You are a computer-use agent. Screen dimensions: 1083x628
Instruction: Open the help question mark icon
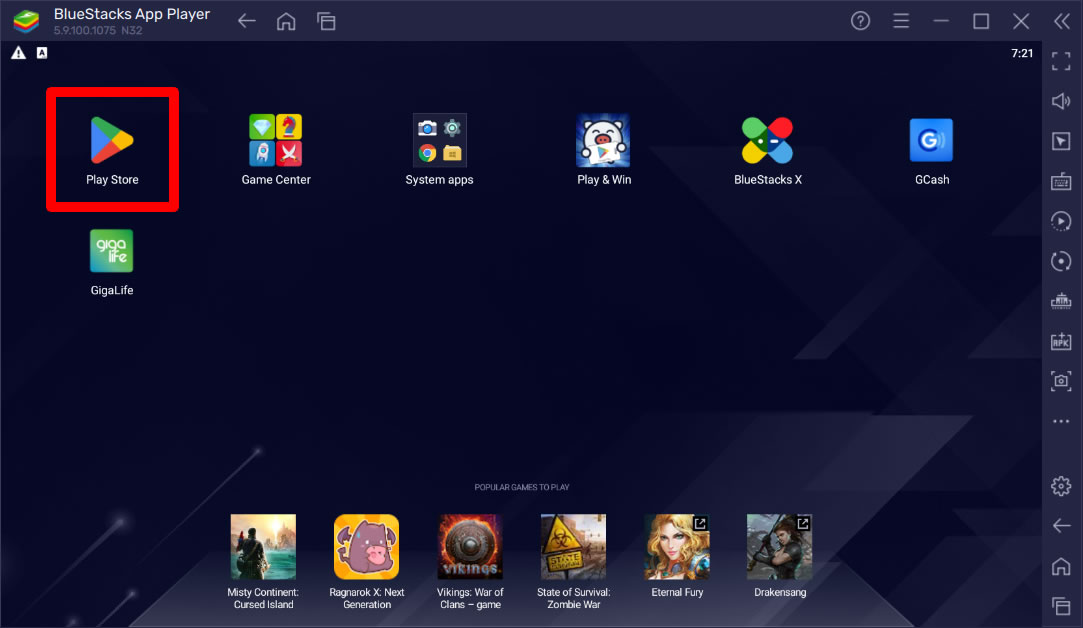tap(860, 21)
